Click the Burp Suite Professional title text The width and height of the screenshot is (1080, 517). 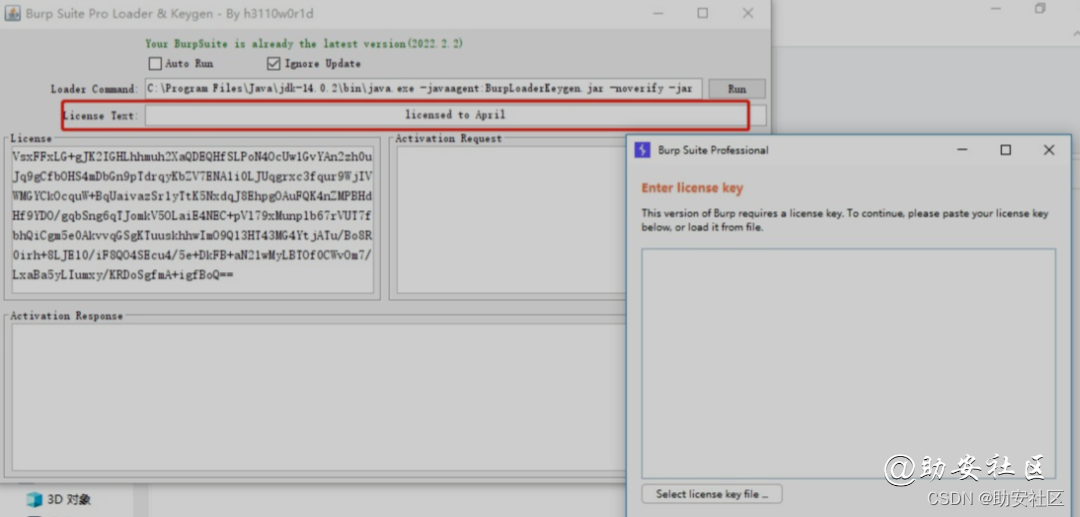click(713, 150)
